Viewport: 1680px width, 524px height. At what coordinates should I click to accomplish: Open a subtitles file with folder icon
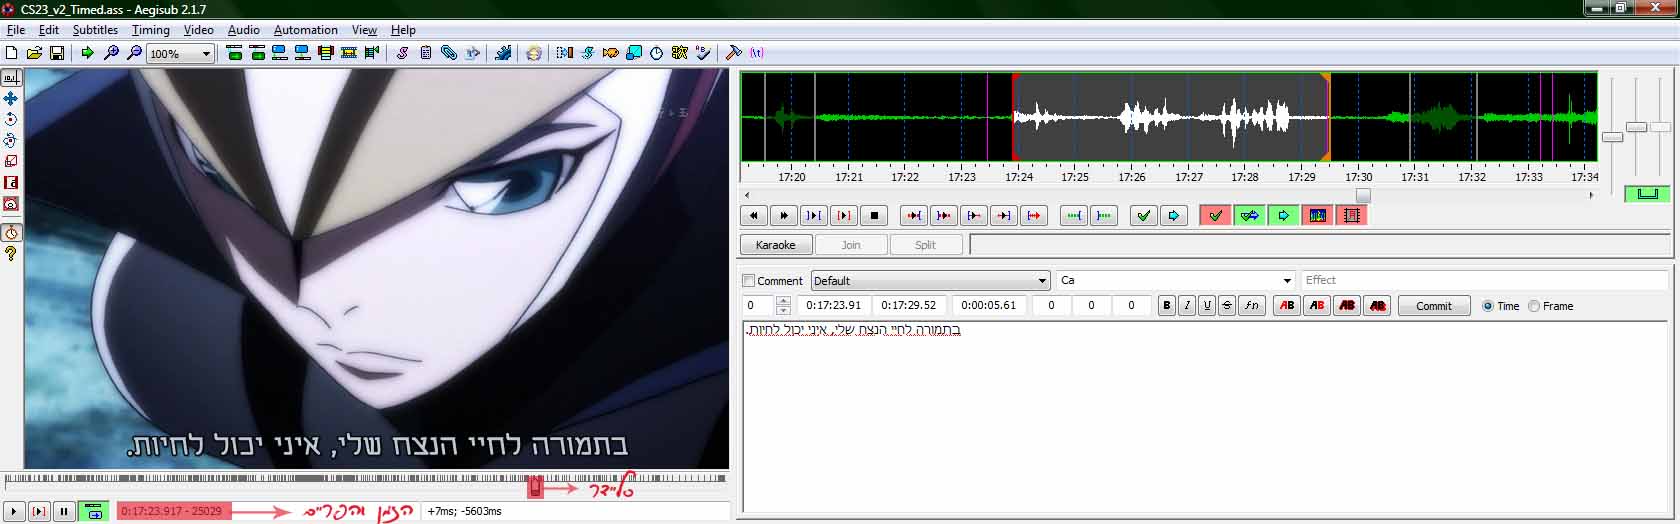pos(34,53)
